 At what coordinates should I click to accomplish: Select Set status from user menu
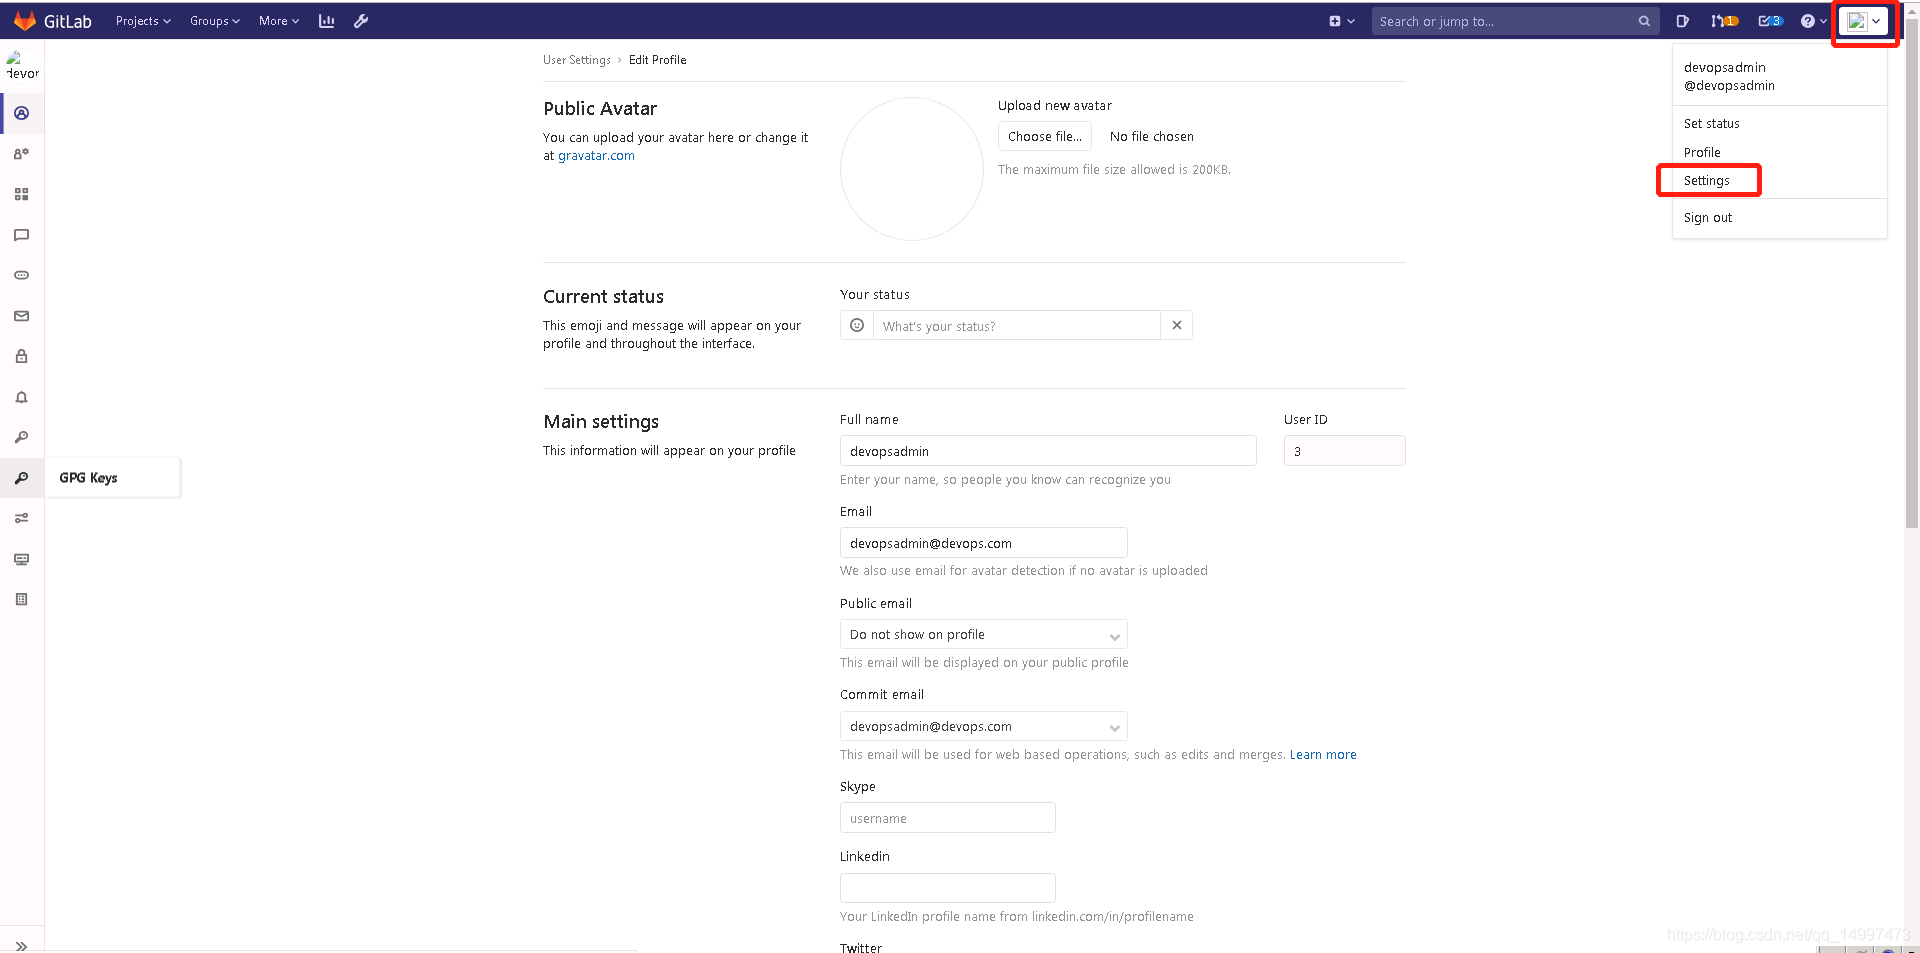point(1711,124)
